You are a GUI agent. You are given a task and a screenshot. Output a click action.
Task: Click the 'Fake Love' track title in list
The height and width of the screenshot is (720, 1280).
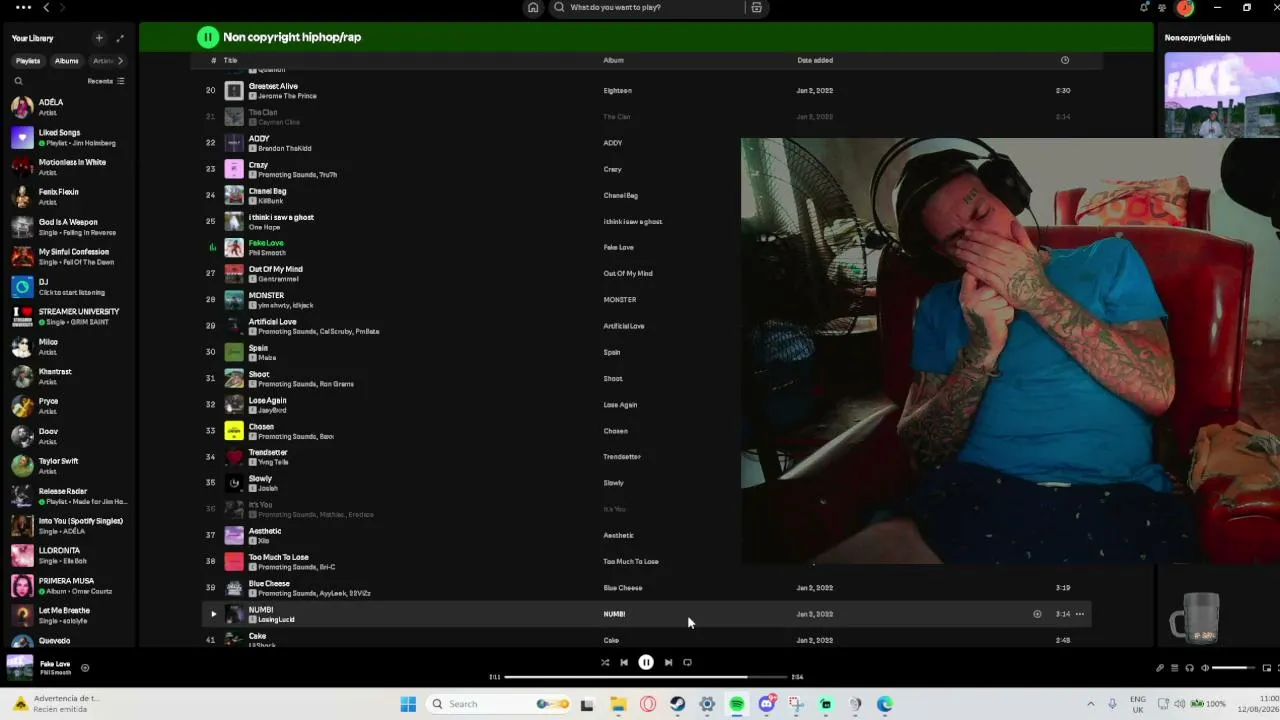coord(266,243)
